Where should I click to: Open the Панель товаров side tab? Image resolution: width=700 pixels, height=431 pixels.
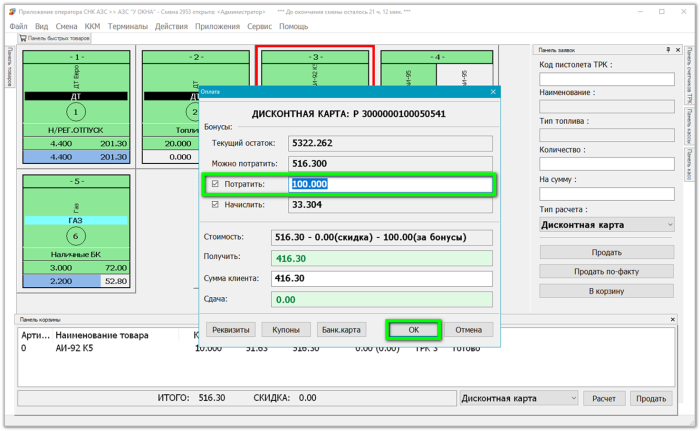(10, 67)
